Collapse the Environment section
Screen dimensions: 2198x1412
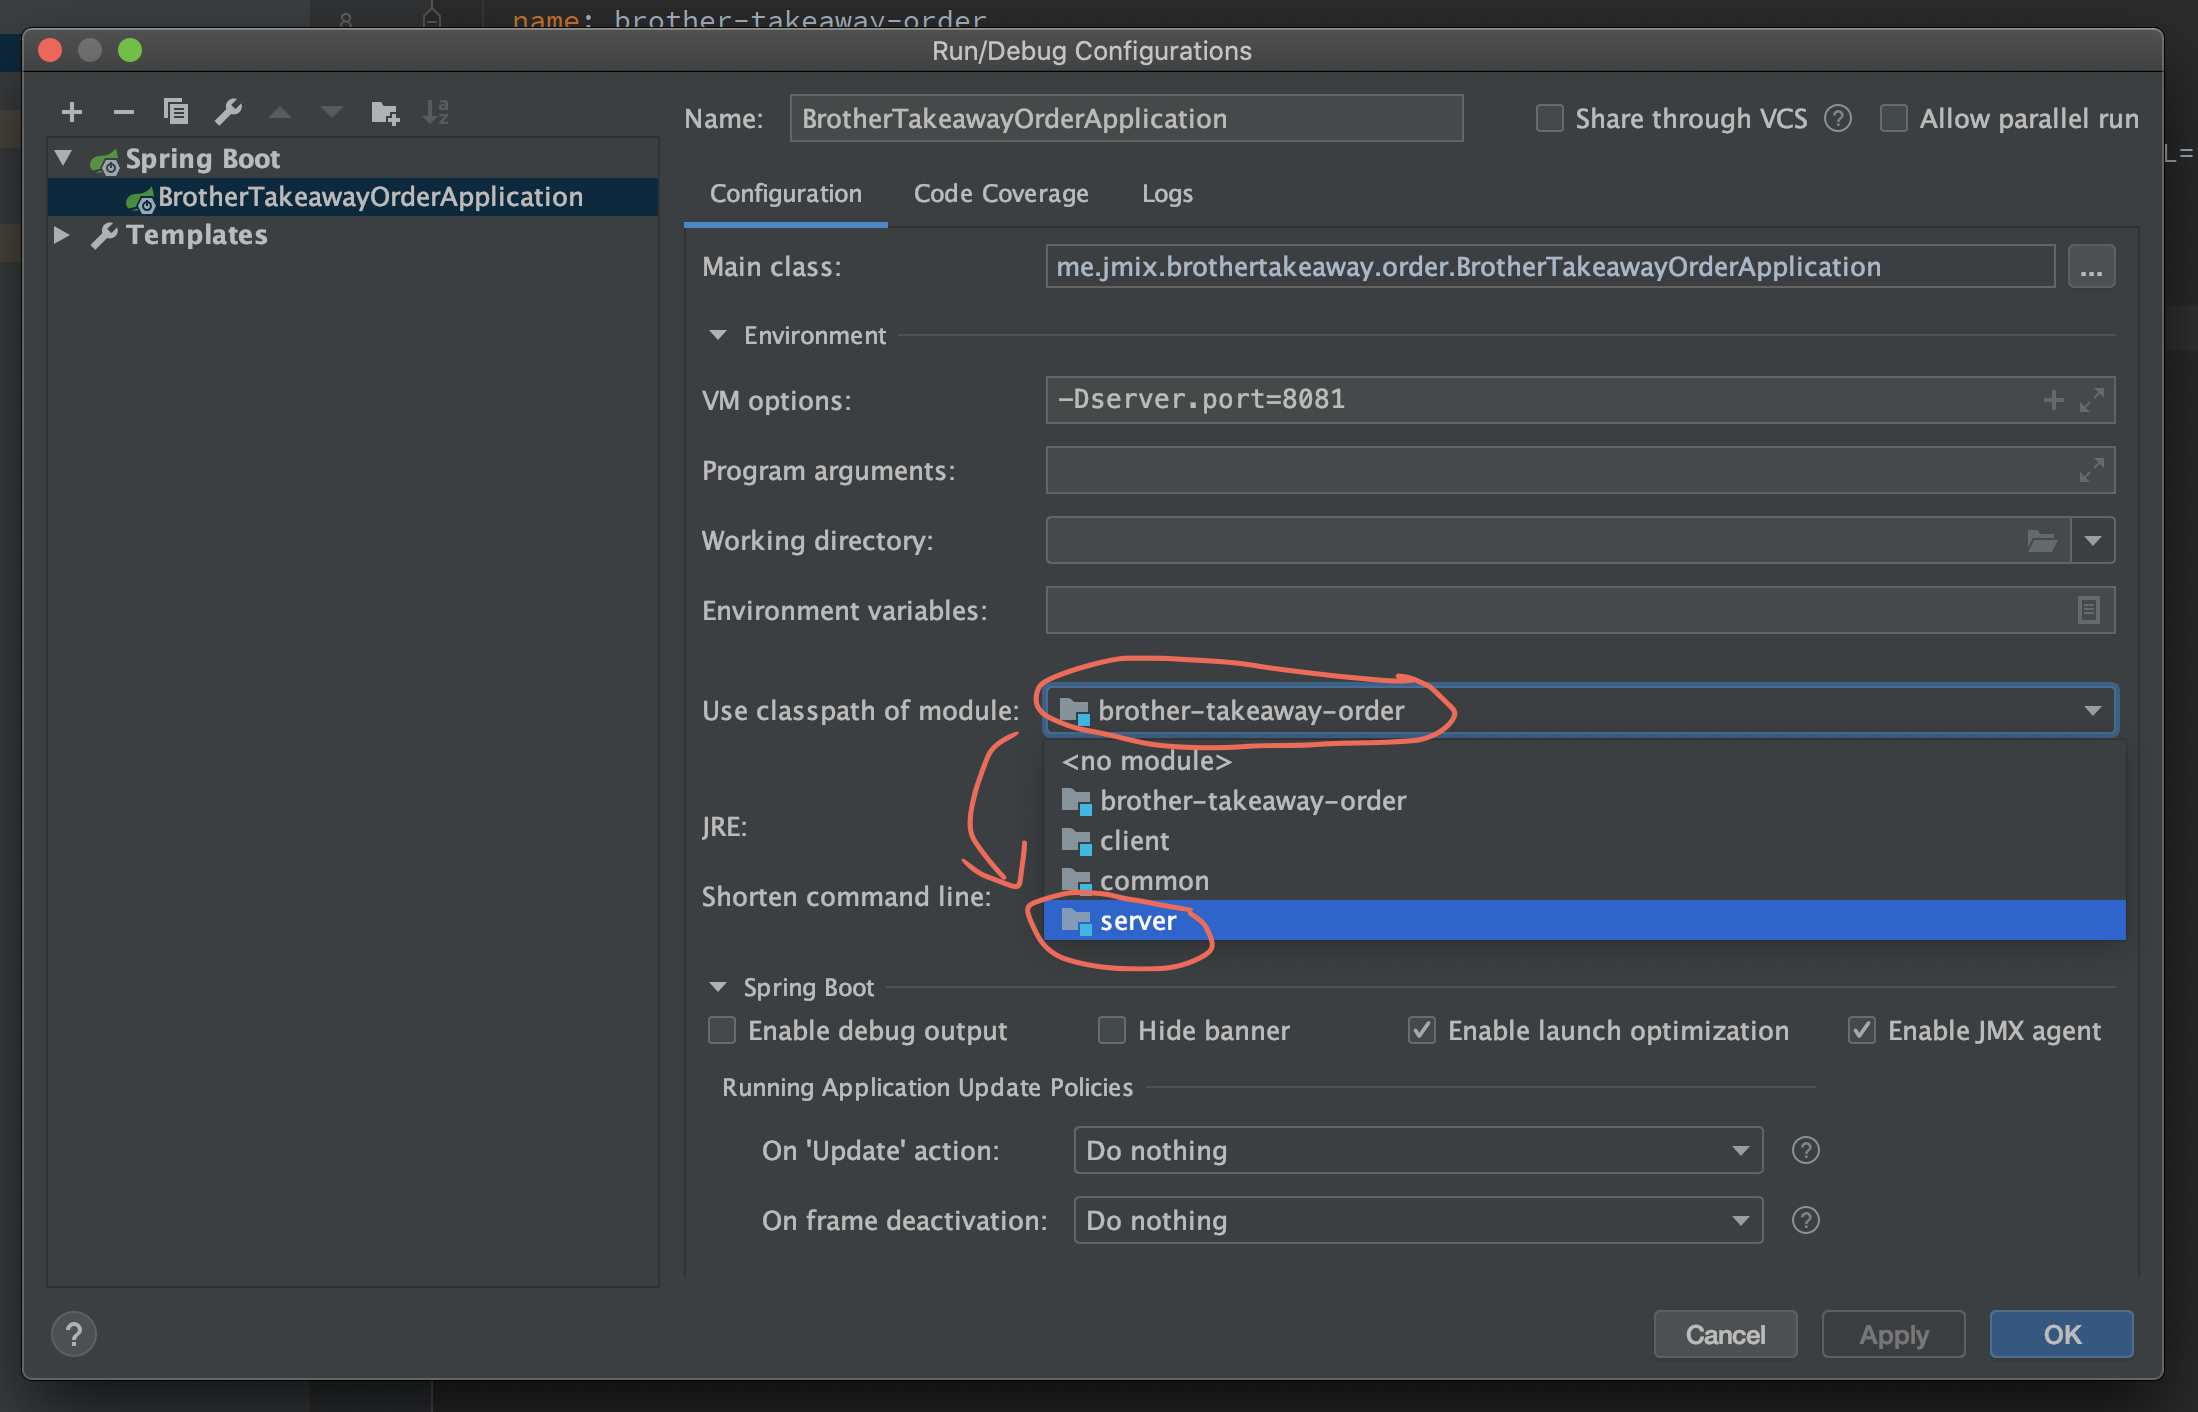pyautogui.click(x=717, y=335)
